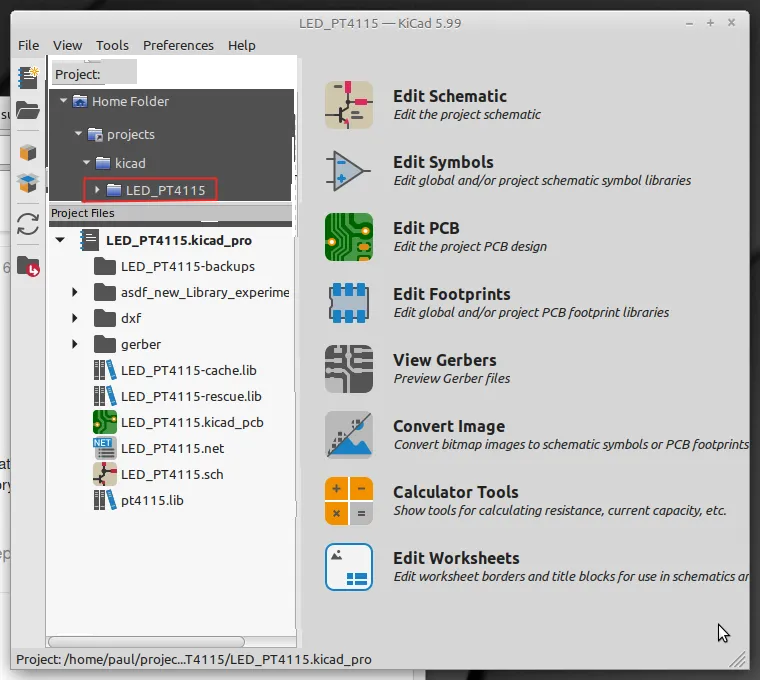Select pt4115.lib file name
This screenshot has height=680, width=760.
click(x=152, y=500)
